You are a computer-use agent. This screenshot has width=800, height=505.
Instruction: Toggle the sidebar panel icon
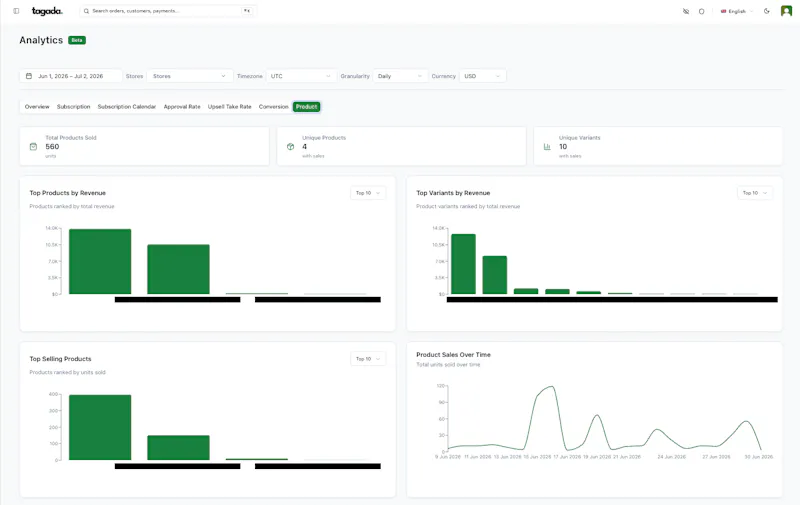click(x=16, y=11)
